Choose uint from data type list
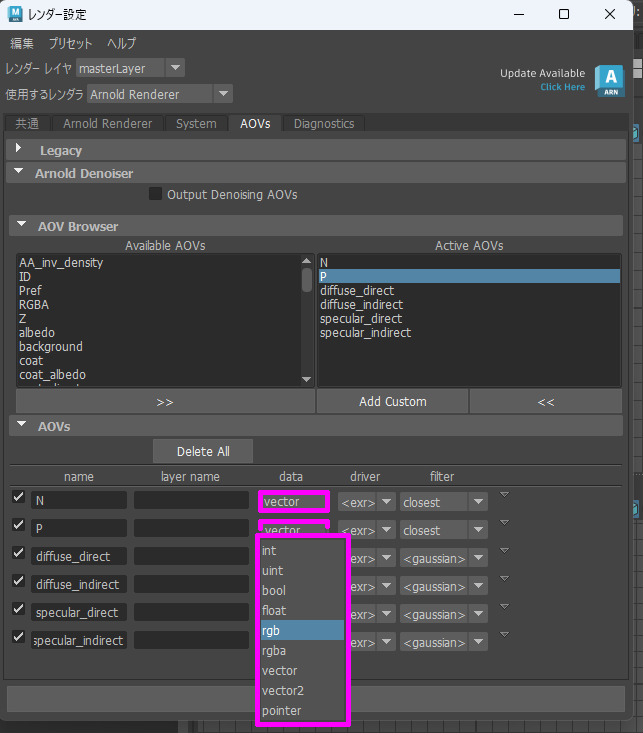The height and width of the screenshot is (733, 643). click(x=303, y=571)
